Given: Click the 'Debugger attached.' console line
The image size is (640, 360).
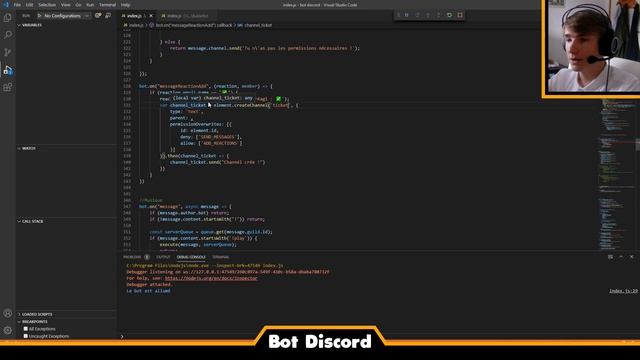Looking at the screenshot, I should point(149,284).
